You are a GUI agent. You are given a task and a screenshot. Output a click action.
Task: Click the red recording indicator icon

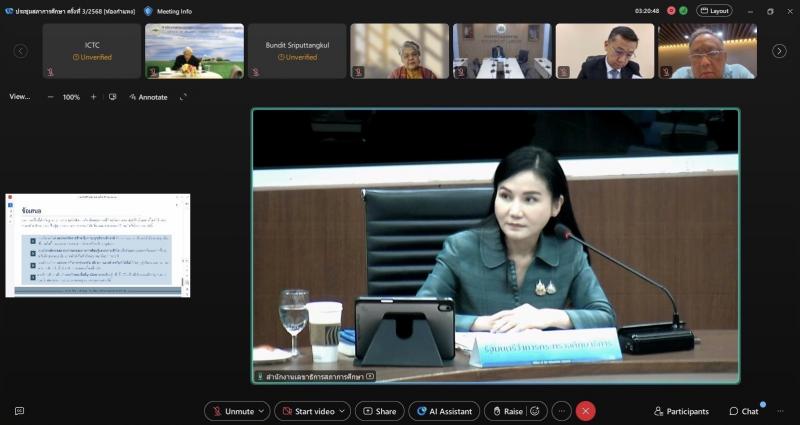(x=671, y=11)
